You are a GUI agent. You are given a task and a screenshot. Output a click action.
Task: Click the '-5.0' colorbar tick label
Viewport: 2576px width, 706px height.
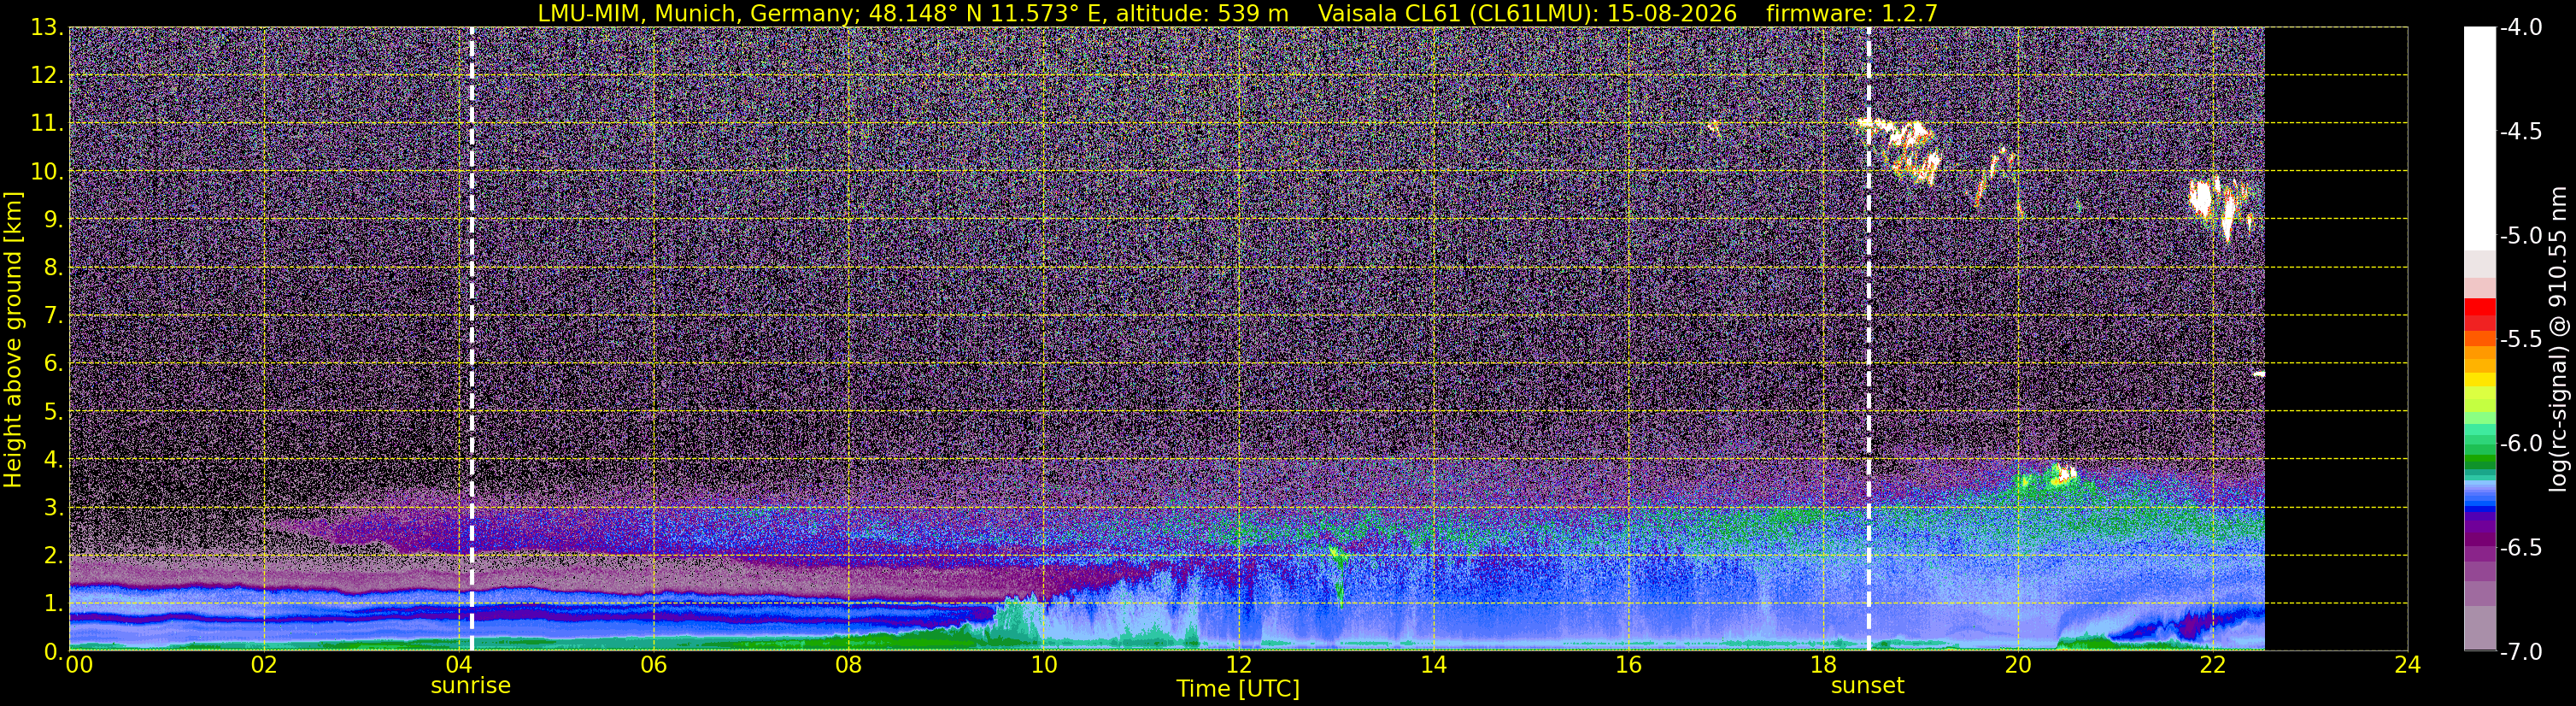(x=2521, y=236)
